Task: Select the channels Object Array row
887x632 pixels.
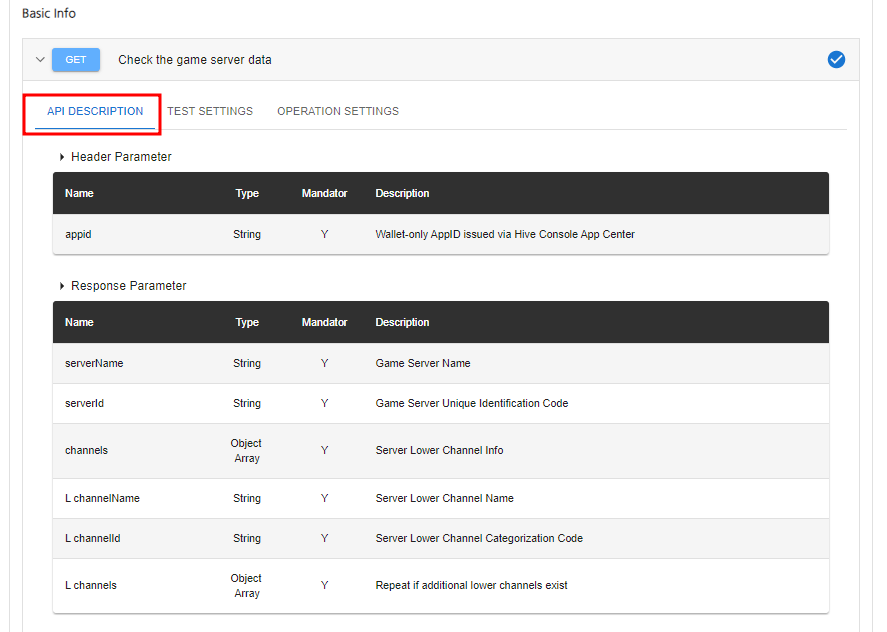Action: pyautogui.click(x=441, y=451)
